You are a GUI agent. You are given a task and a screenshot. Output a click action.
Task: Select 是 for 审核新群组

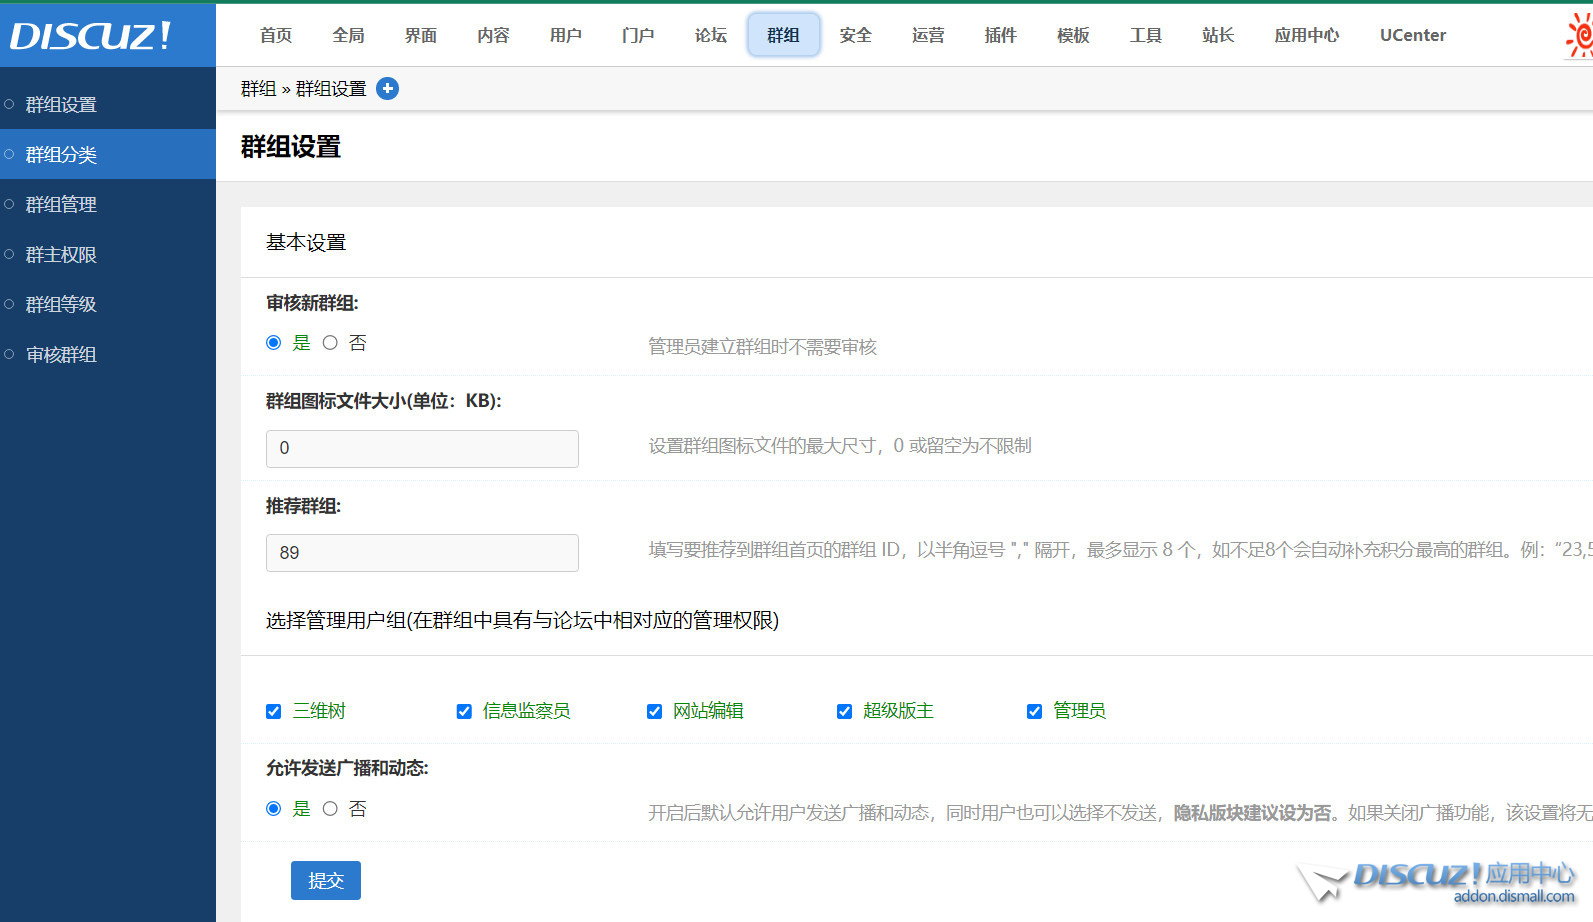pos(274,343)
